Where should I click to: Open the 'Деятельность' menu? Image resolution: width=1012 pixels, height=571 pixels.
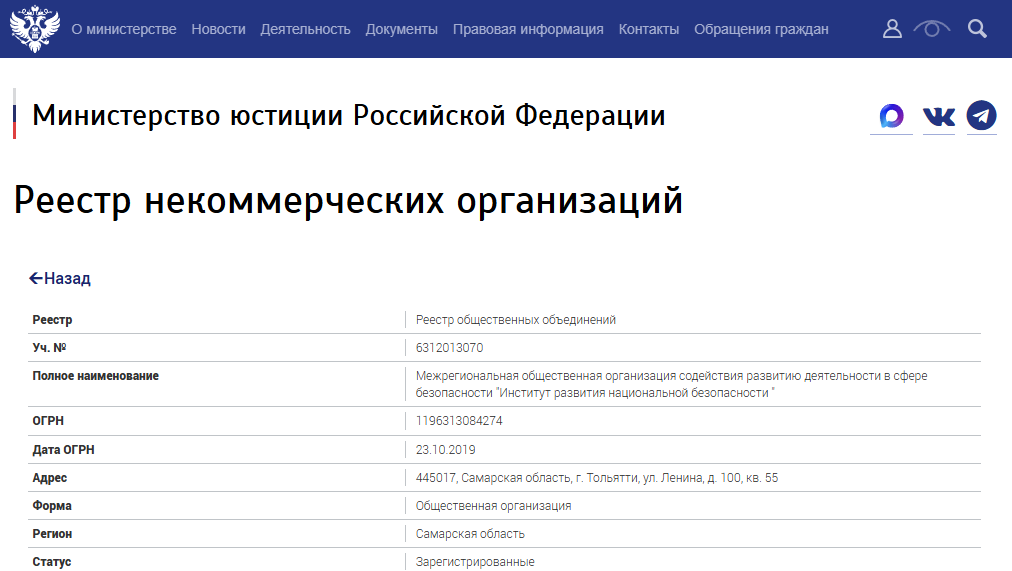[x=305, y=29]
